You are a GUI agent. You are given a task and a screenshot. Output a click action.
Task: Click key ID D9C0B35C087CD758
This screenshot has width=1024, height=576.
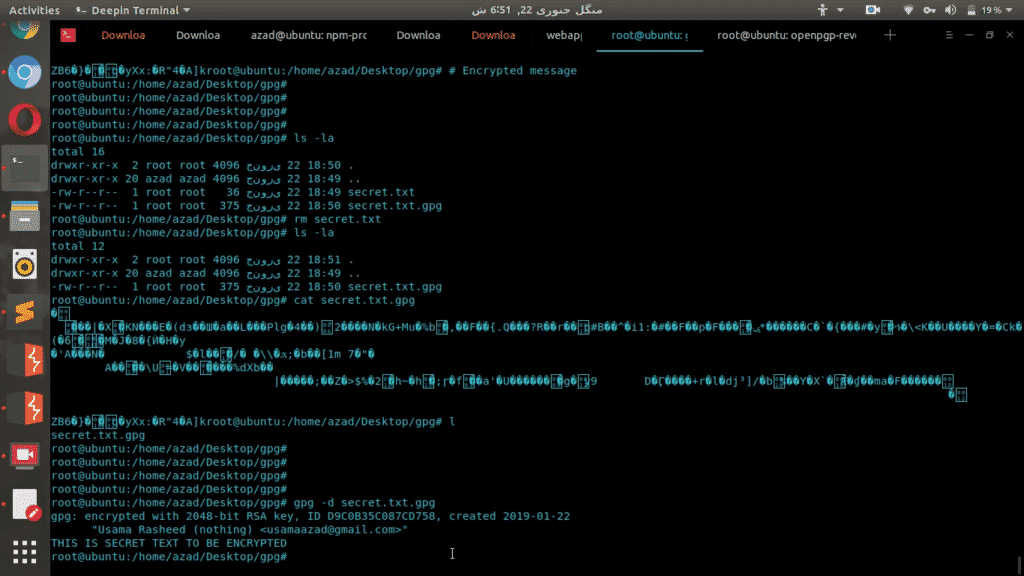click(x=381, y=517)
